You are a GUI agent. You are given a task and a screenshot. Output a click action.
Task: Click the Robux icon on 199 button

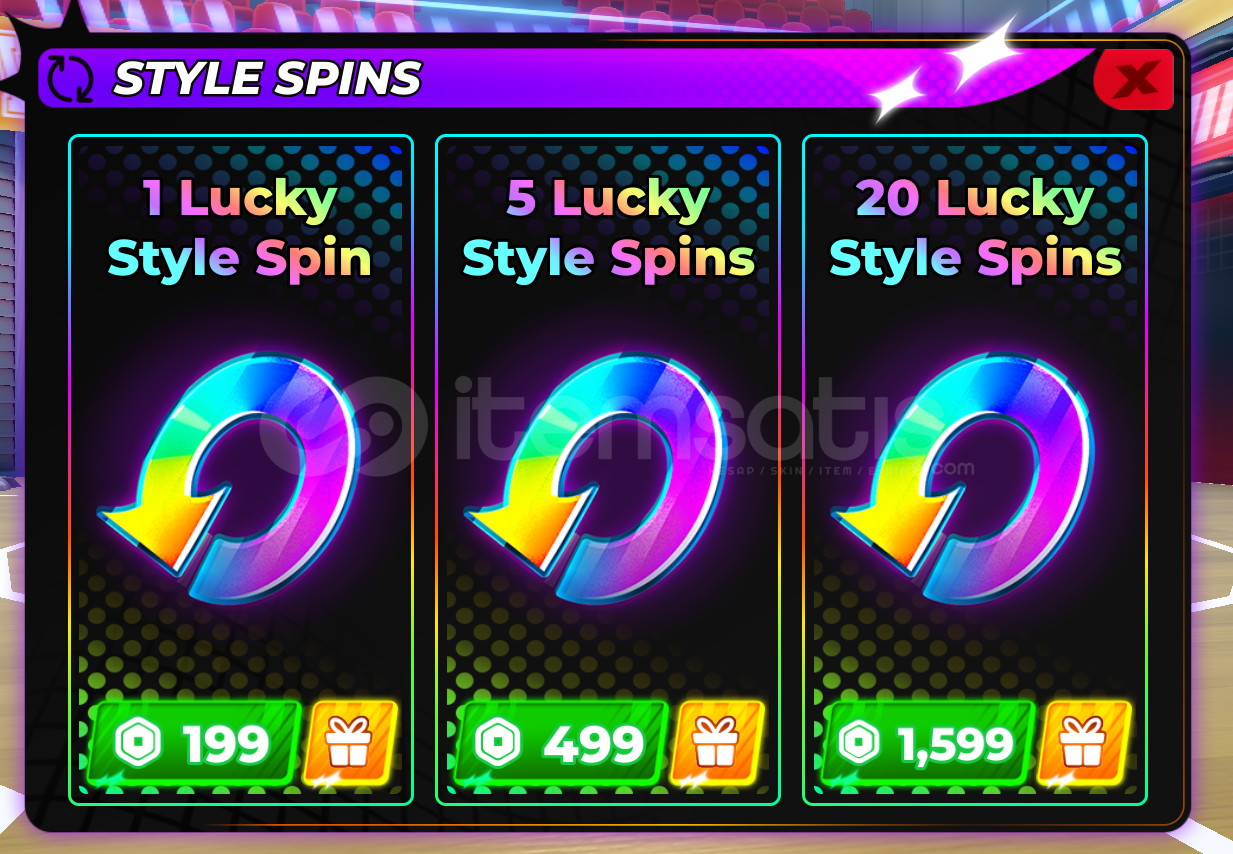(138, 743)
